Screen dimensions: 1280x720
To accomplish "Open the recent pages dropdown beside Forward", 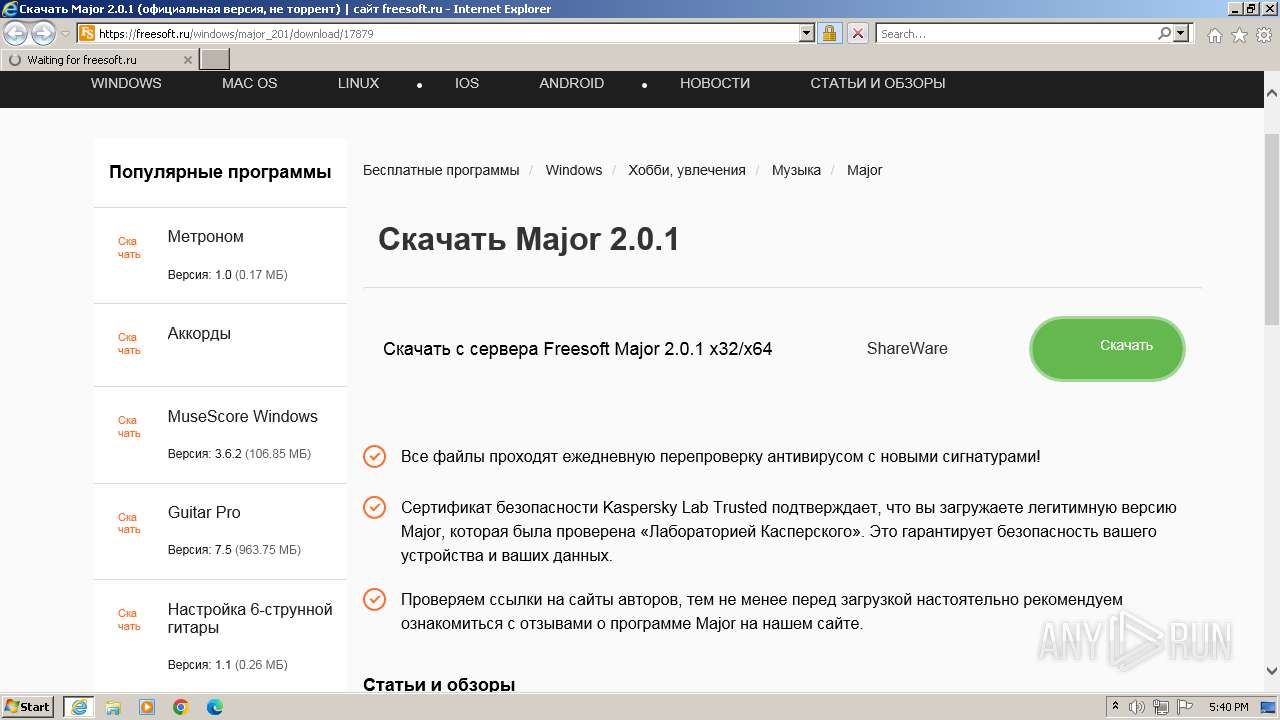I will (65, 33).
